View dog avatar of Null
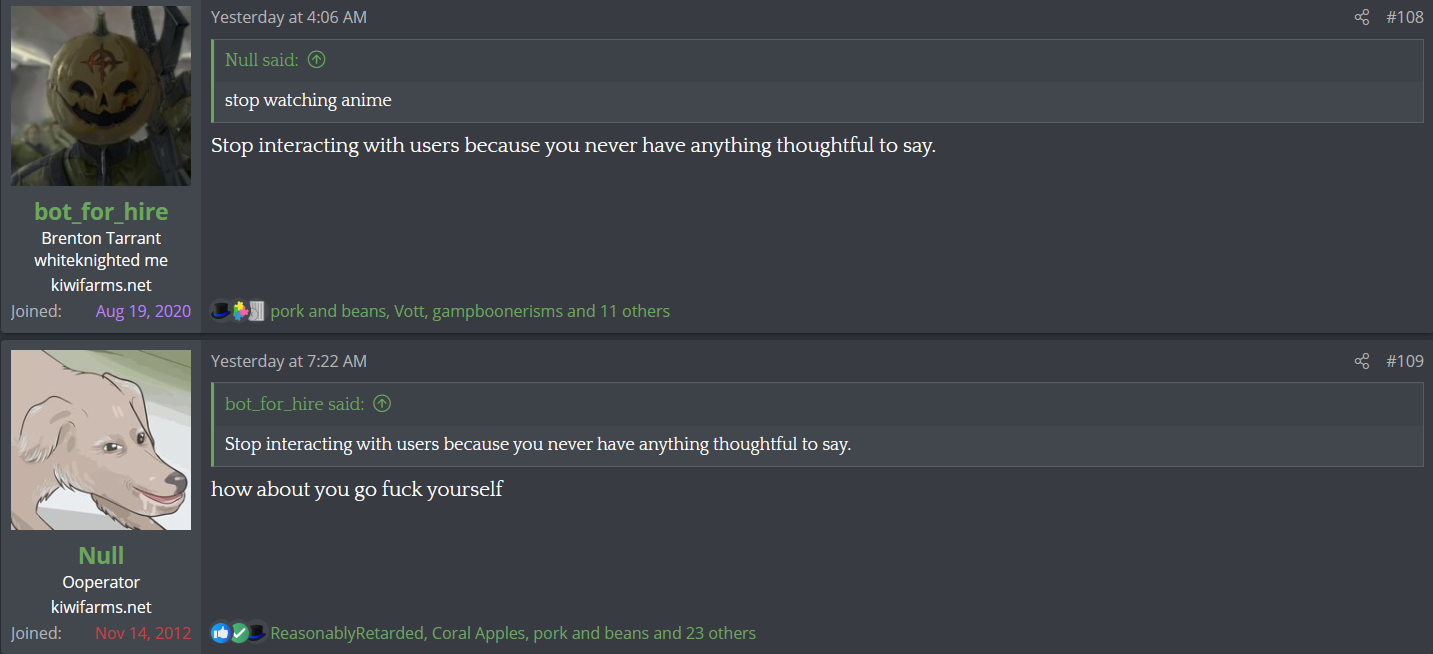 coord(101,440)
